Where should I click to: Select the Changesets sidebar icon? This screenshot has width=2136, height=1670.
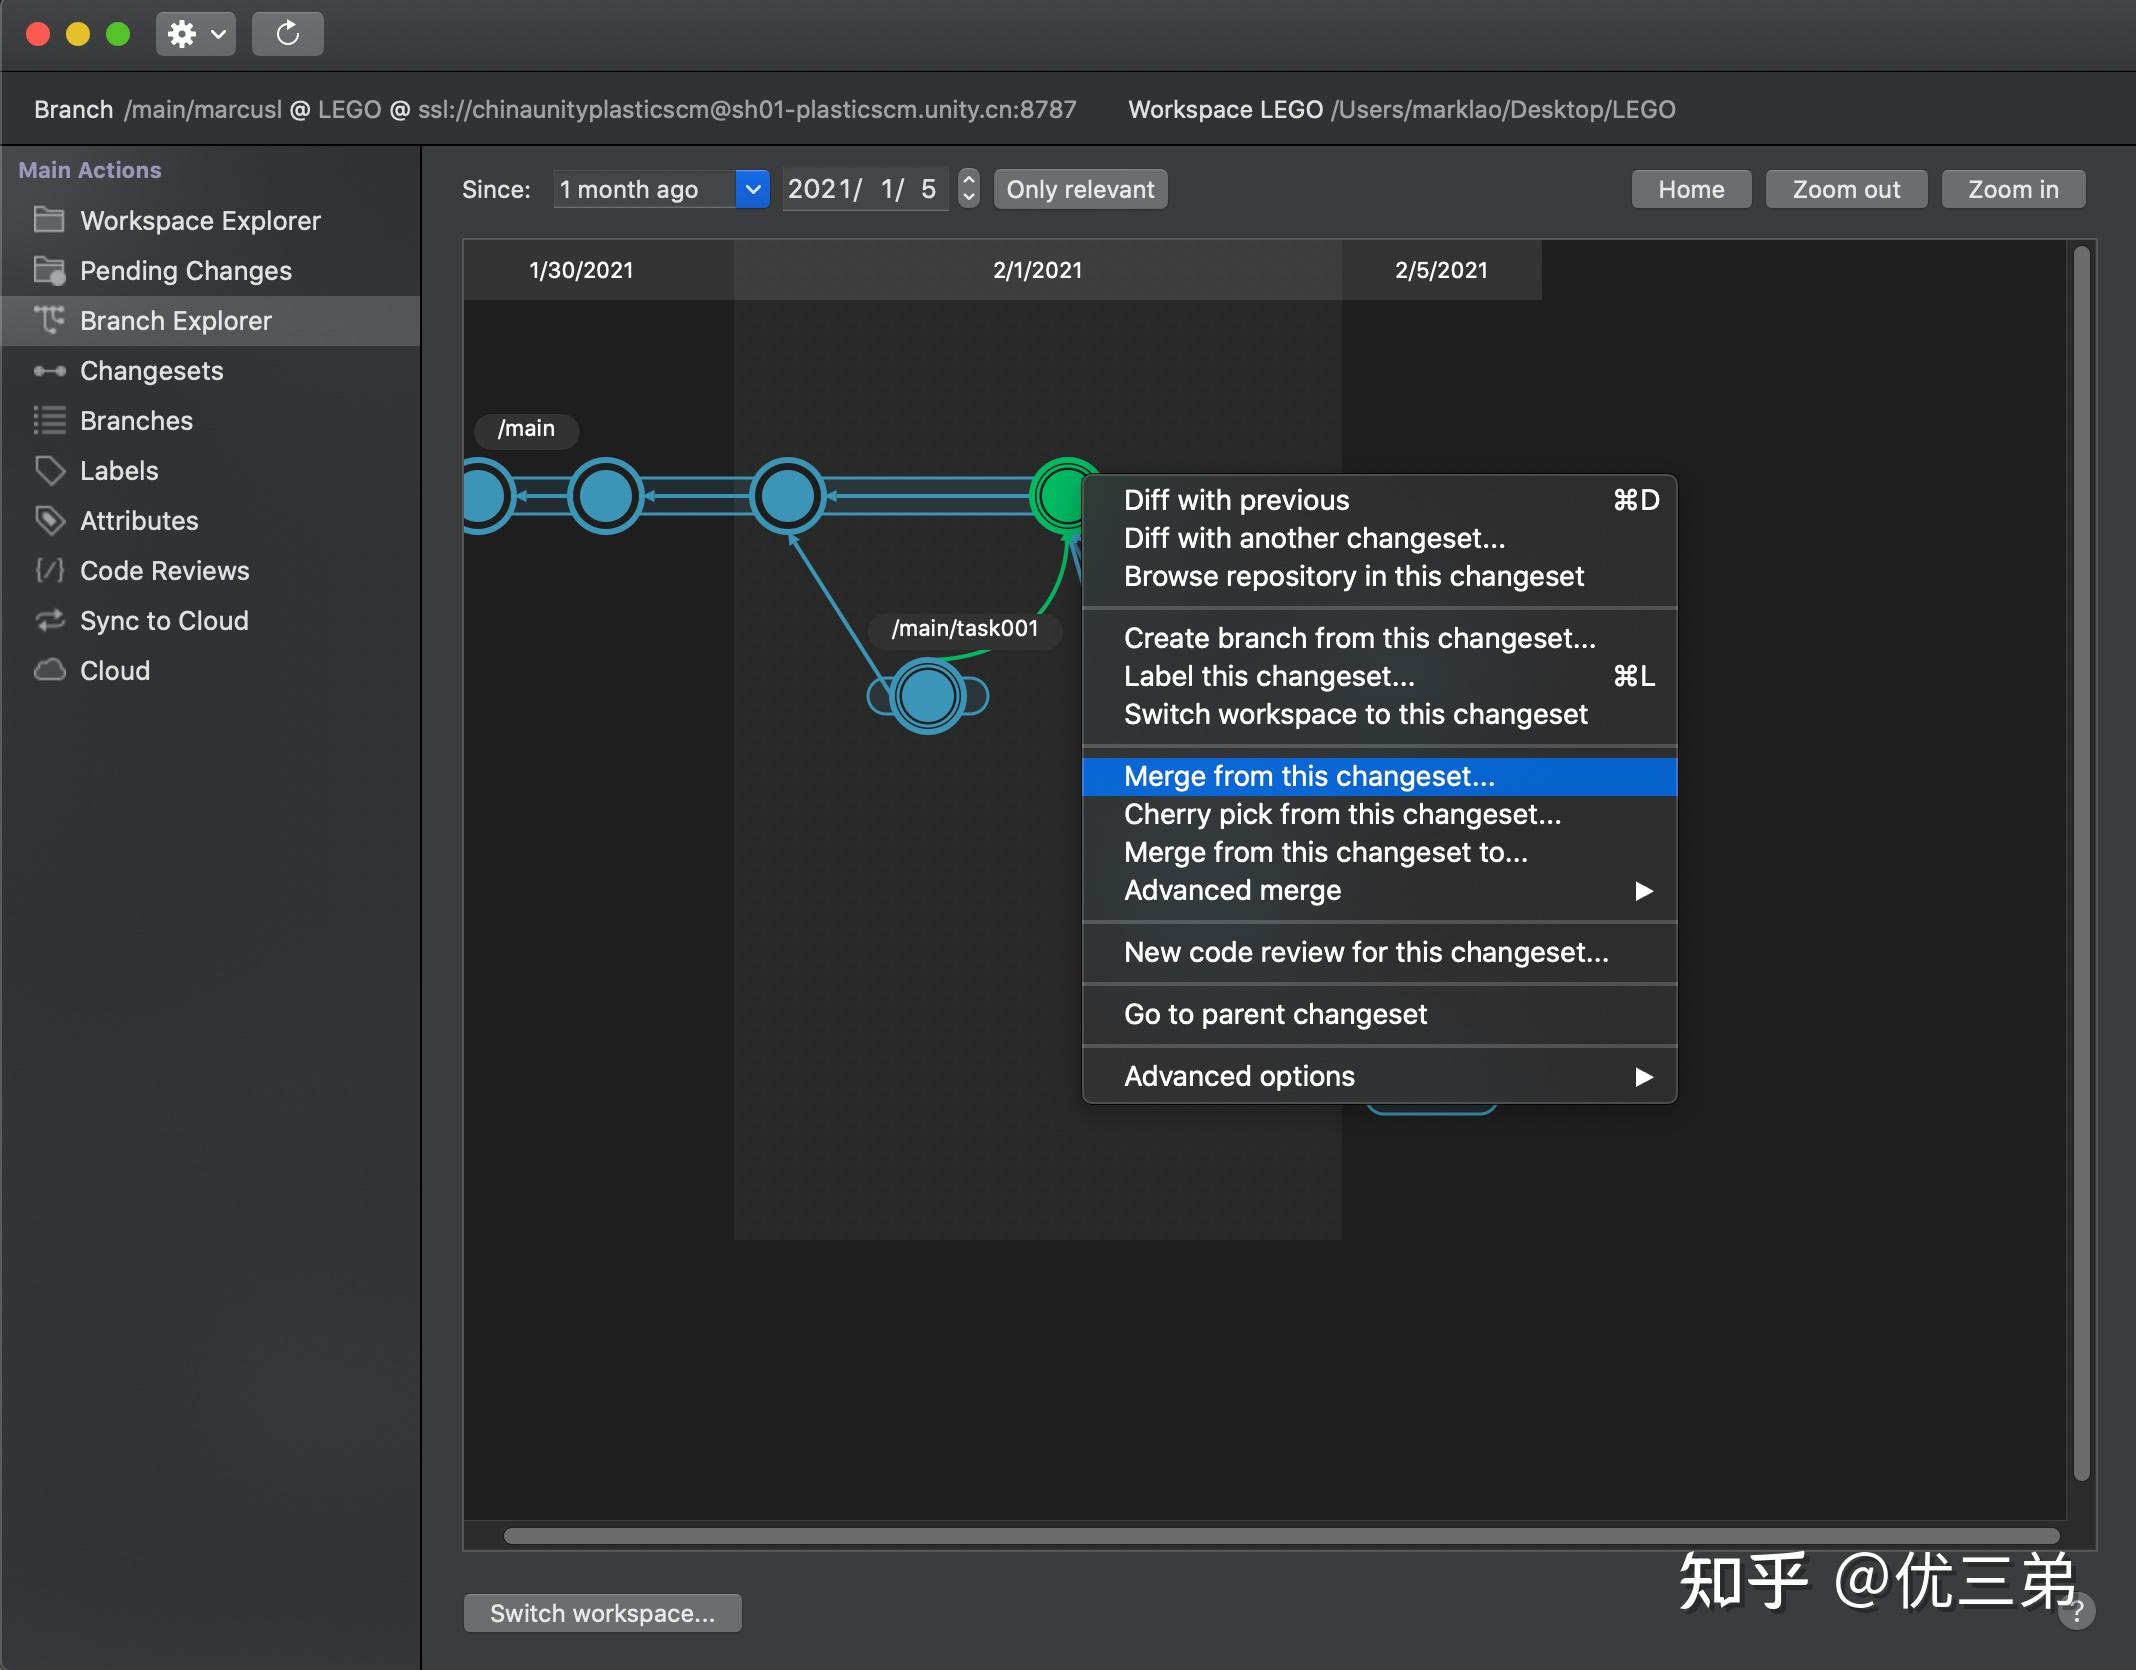(x=49, y=371)
